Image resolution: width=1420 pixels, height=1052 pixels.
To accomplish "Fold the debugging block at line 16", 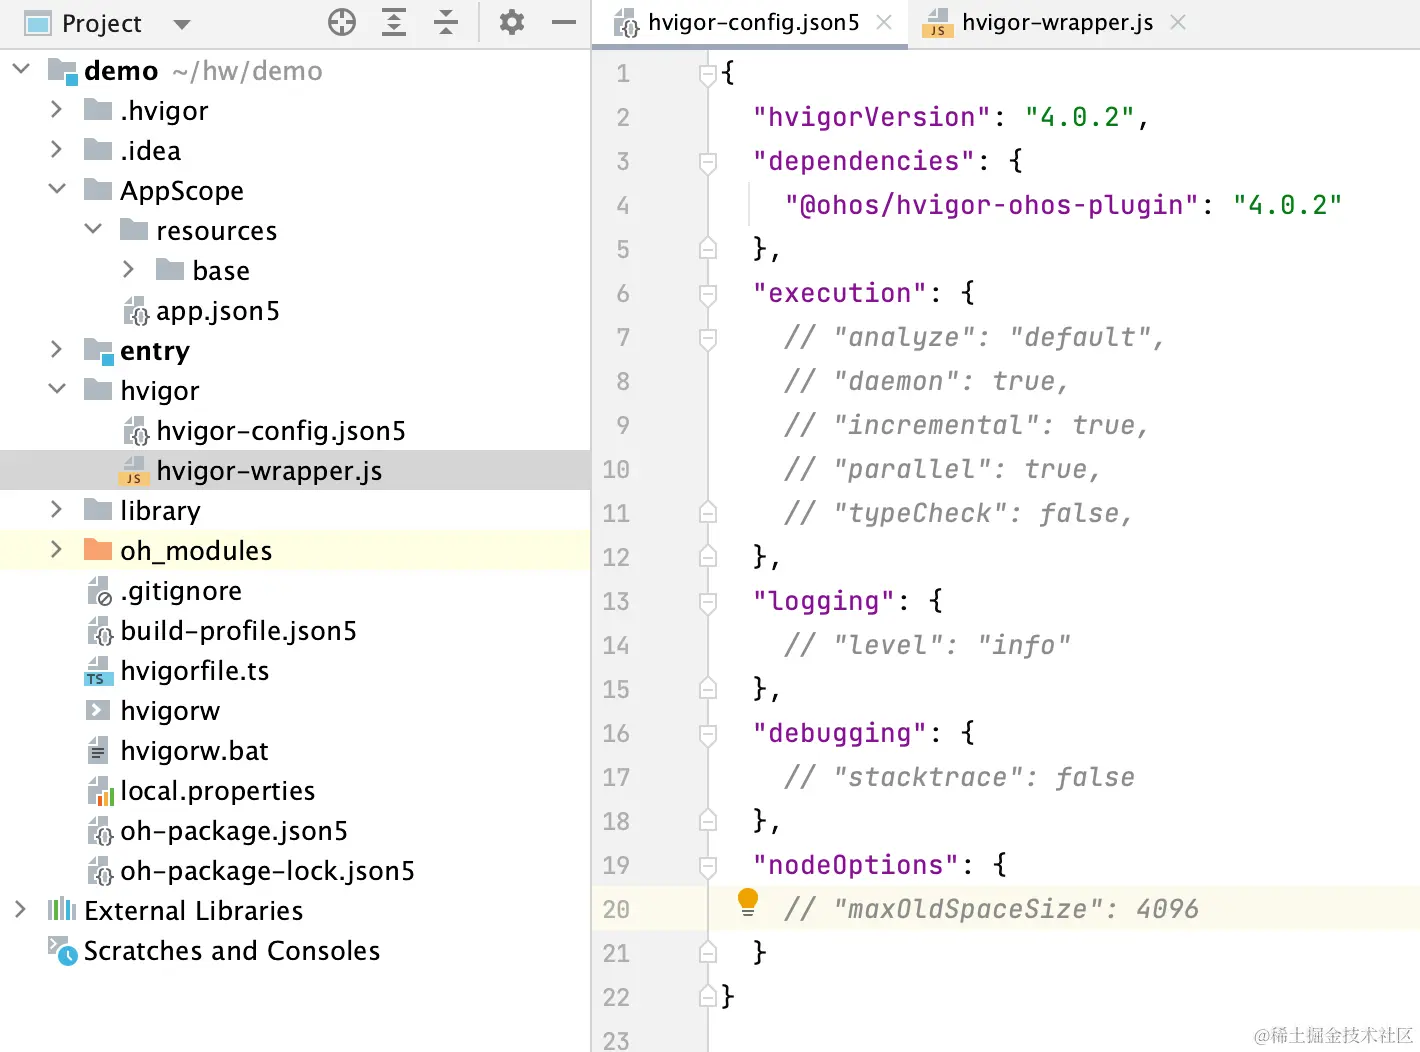I will click(708, 734).
